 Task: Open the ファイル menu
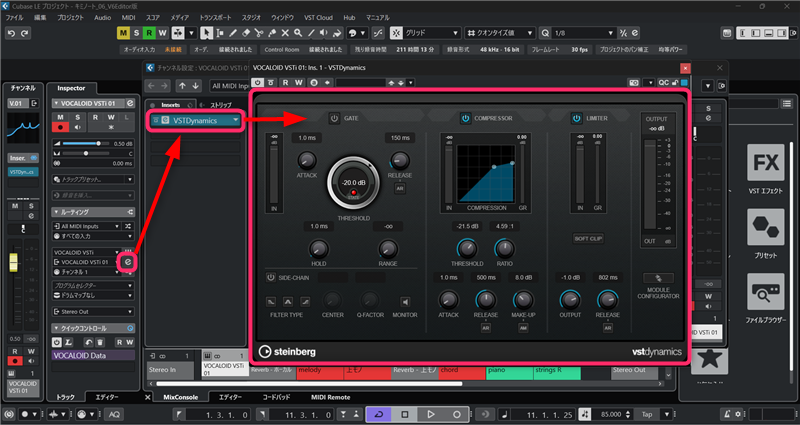(x=14, y=18)
